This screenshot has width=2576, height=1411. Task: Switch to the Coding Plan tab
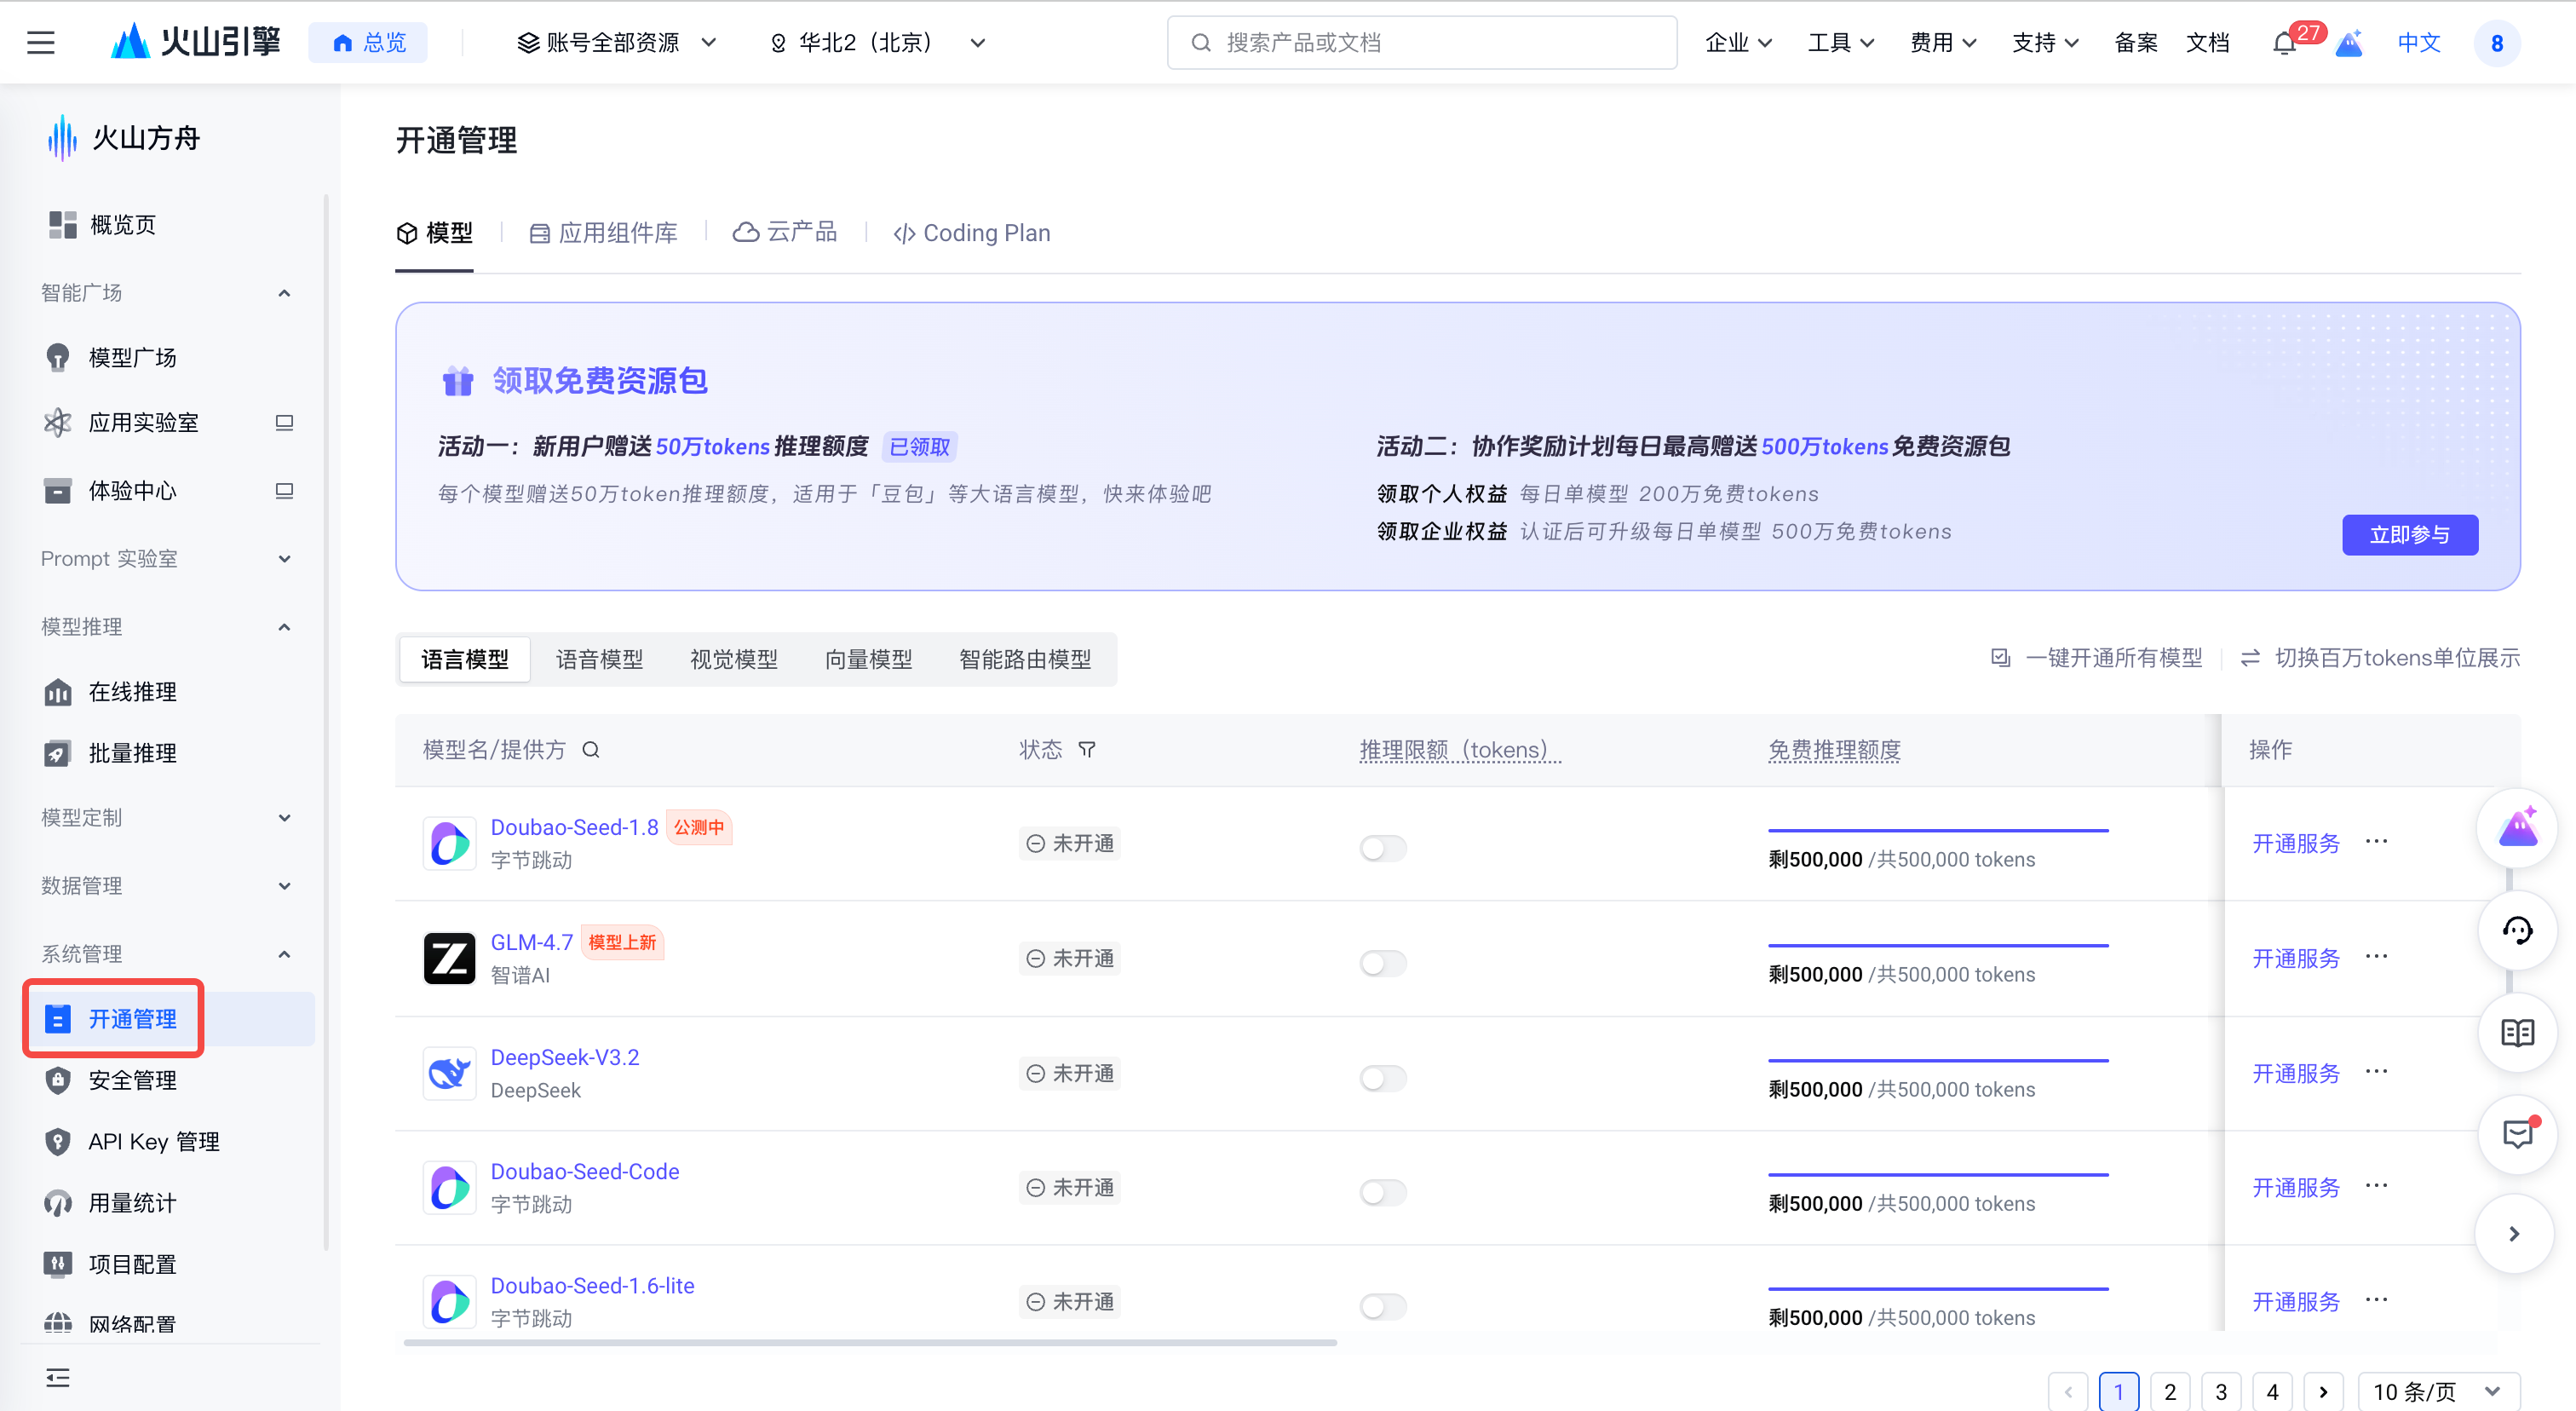972,233
